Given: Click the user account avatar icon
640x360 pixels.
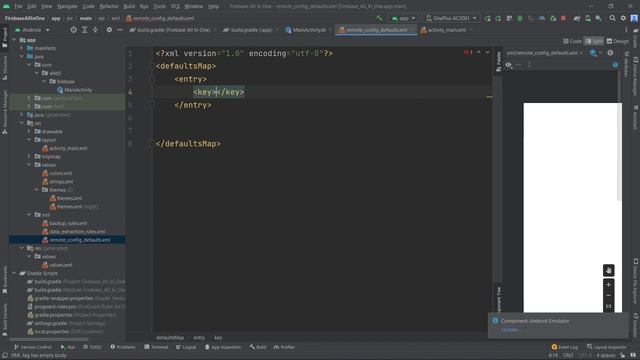Looking at the screenshot, I should pos(634,18).
